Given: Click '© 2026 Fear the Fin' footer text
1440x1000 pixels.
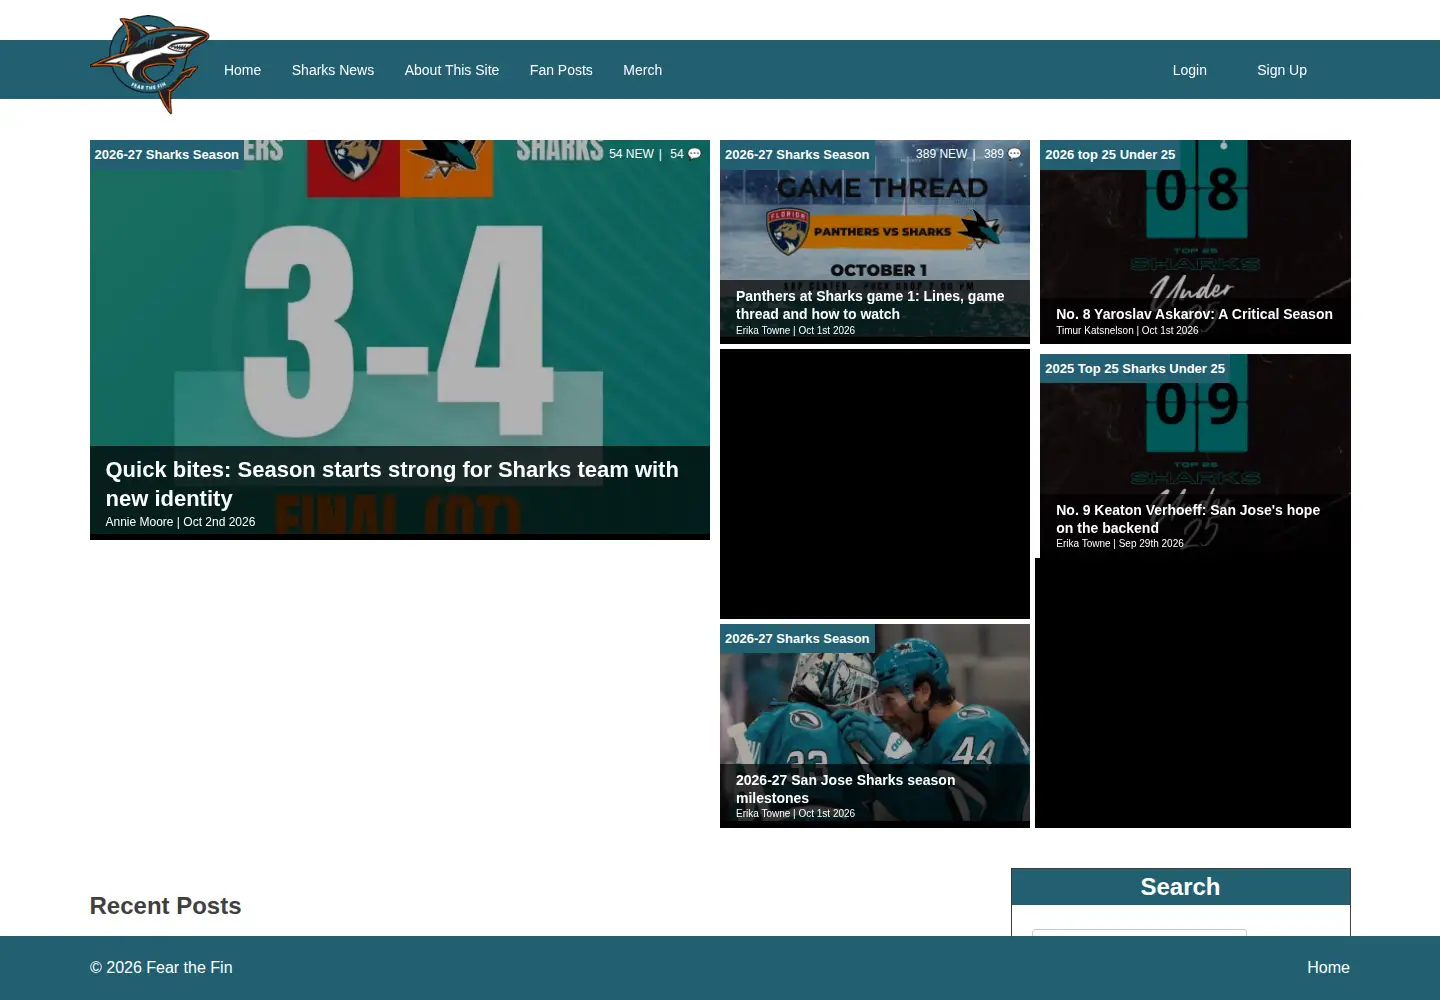Looking at the screenshot, I should [x=161, y=967].
